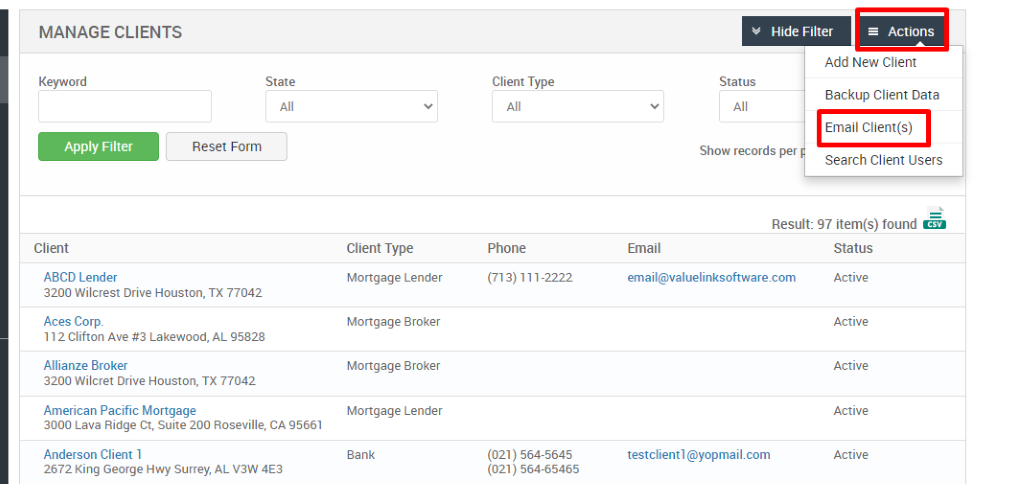This screenshot has height=484, width=1024.
Task: Click Aces Corp.'s Mortgage Broker cell
Action: [x=393, y=321]
